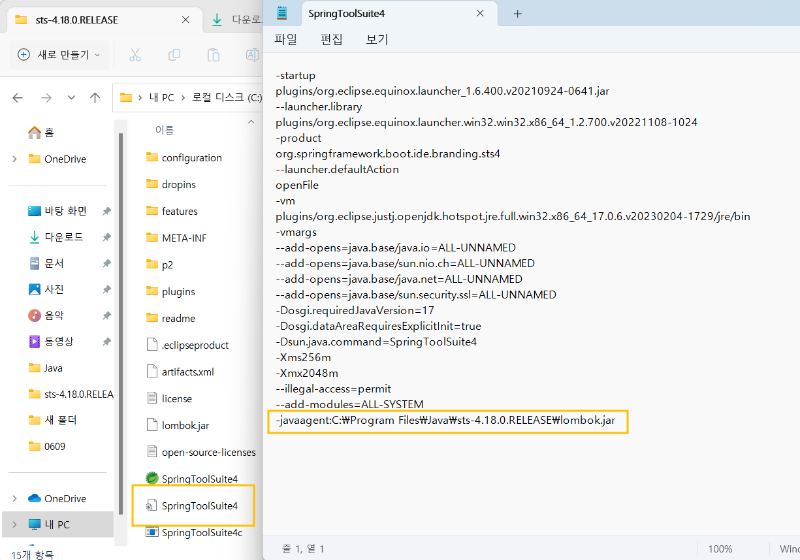
Task: Select the SpringToolSuite4c executable file
Action: [194, 532]
